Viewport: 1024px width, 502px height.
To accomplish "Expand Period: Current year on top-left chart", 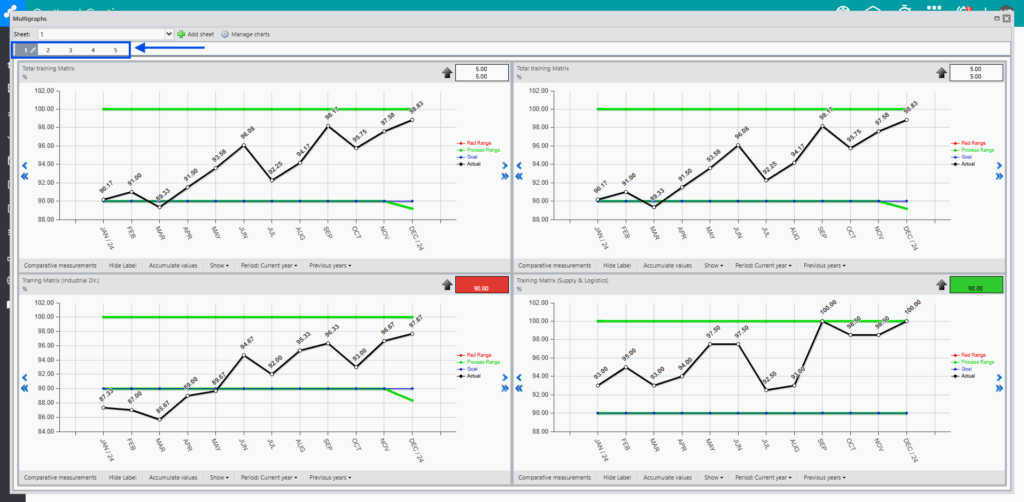I will (269, 266).
